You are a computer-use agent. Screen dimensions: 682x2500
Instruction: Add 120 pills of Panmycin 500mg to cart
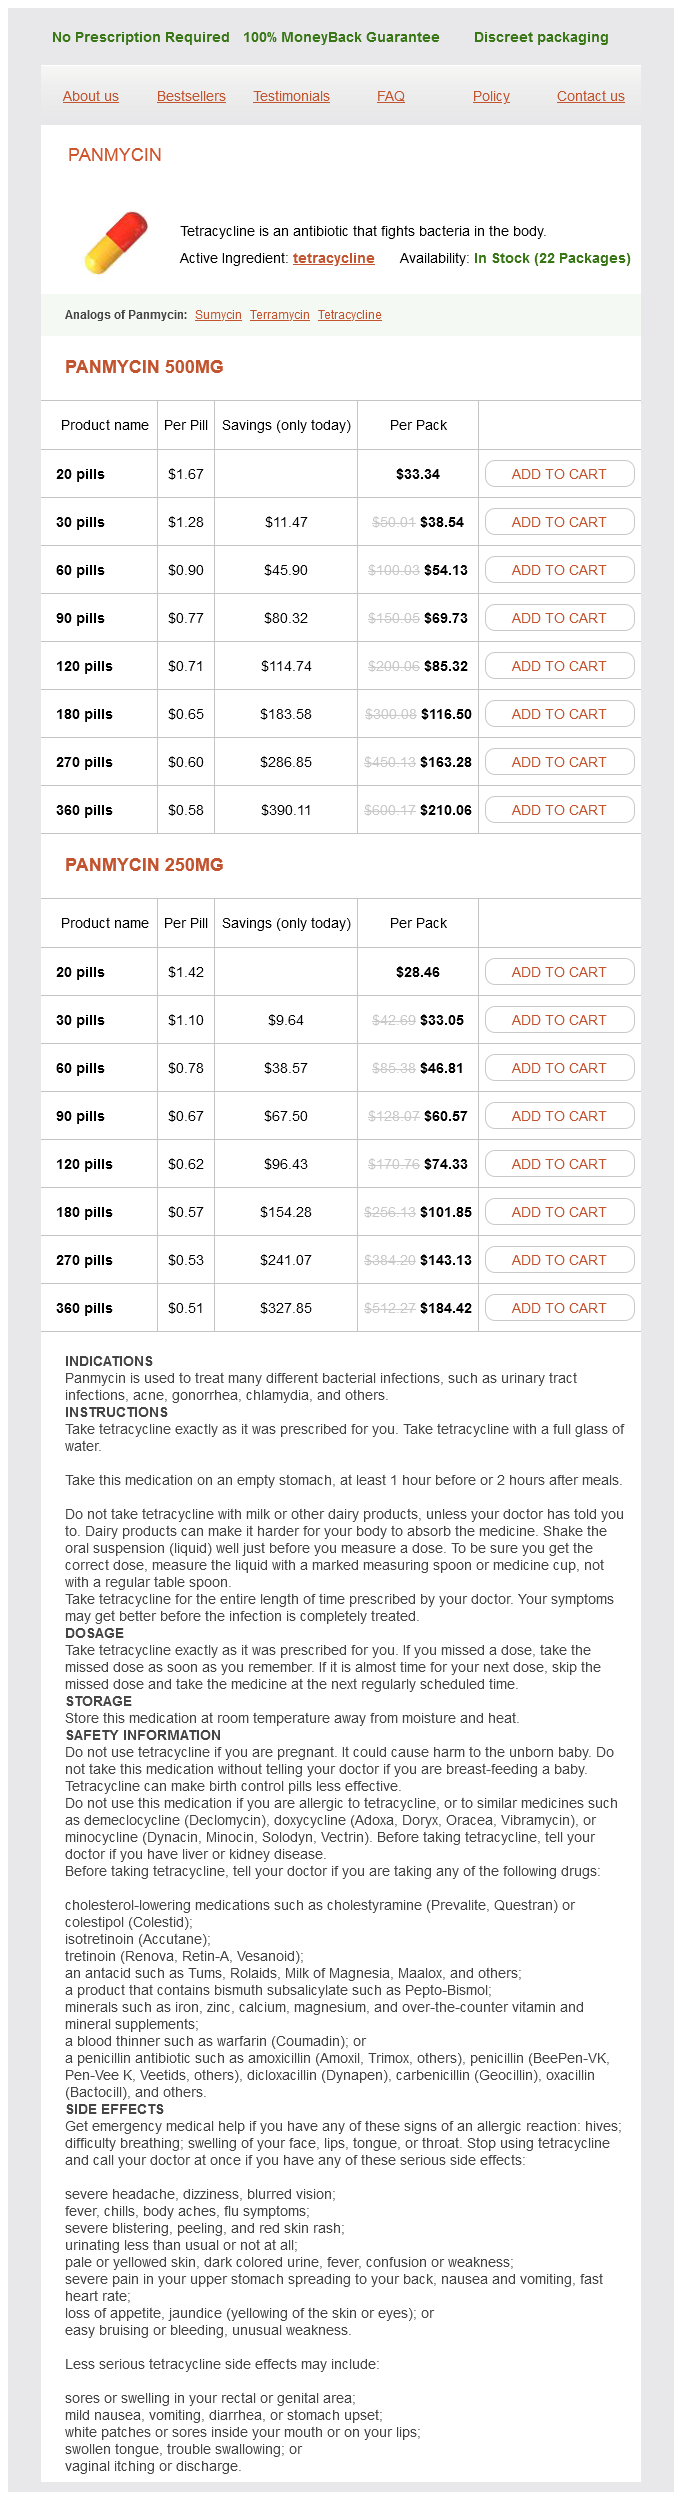559,666
